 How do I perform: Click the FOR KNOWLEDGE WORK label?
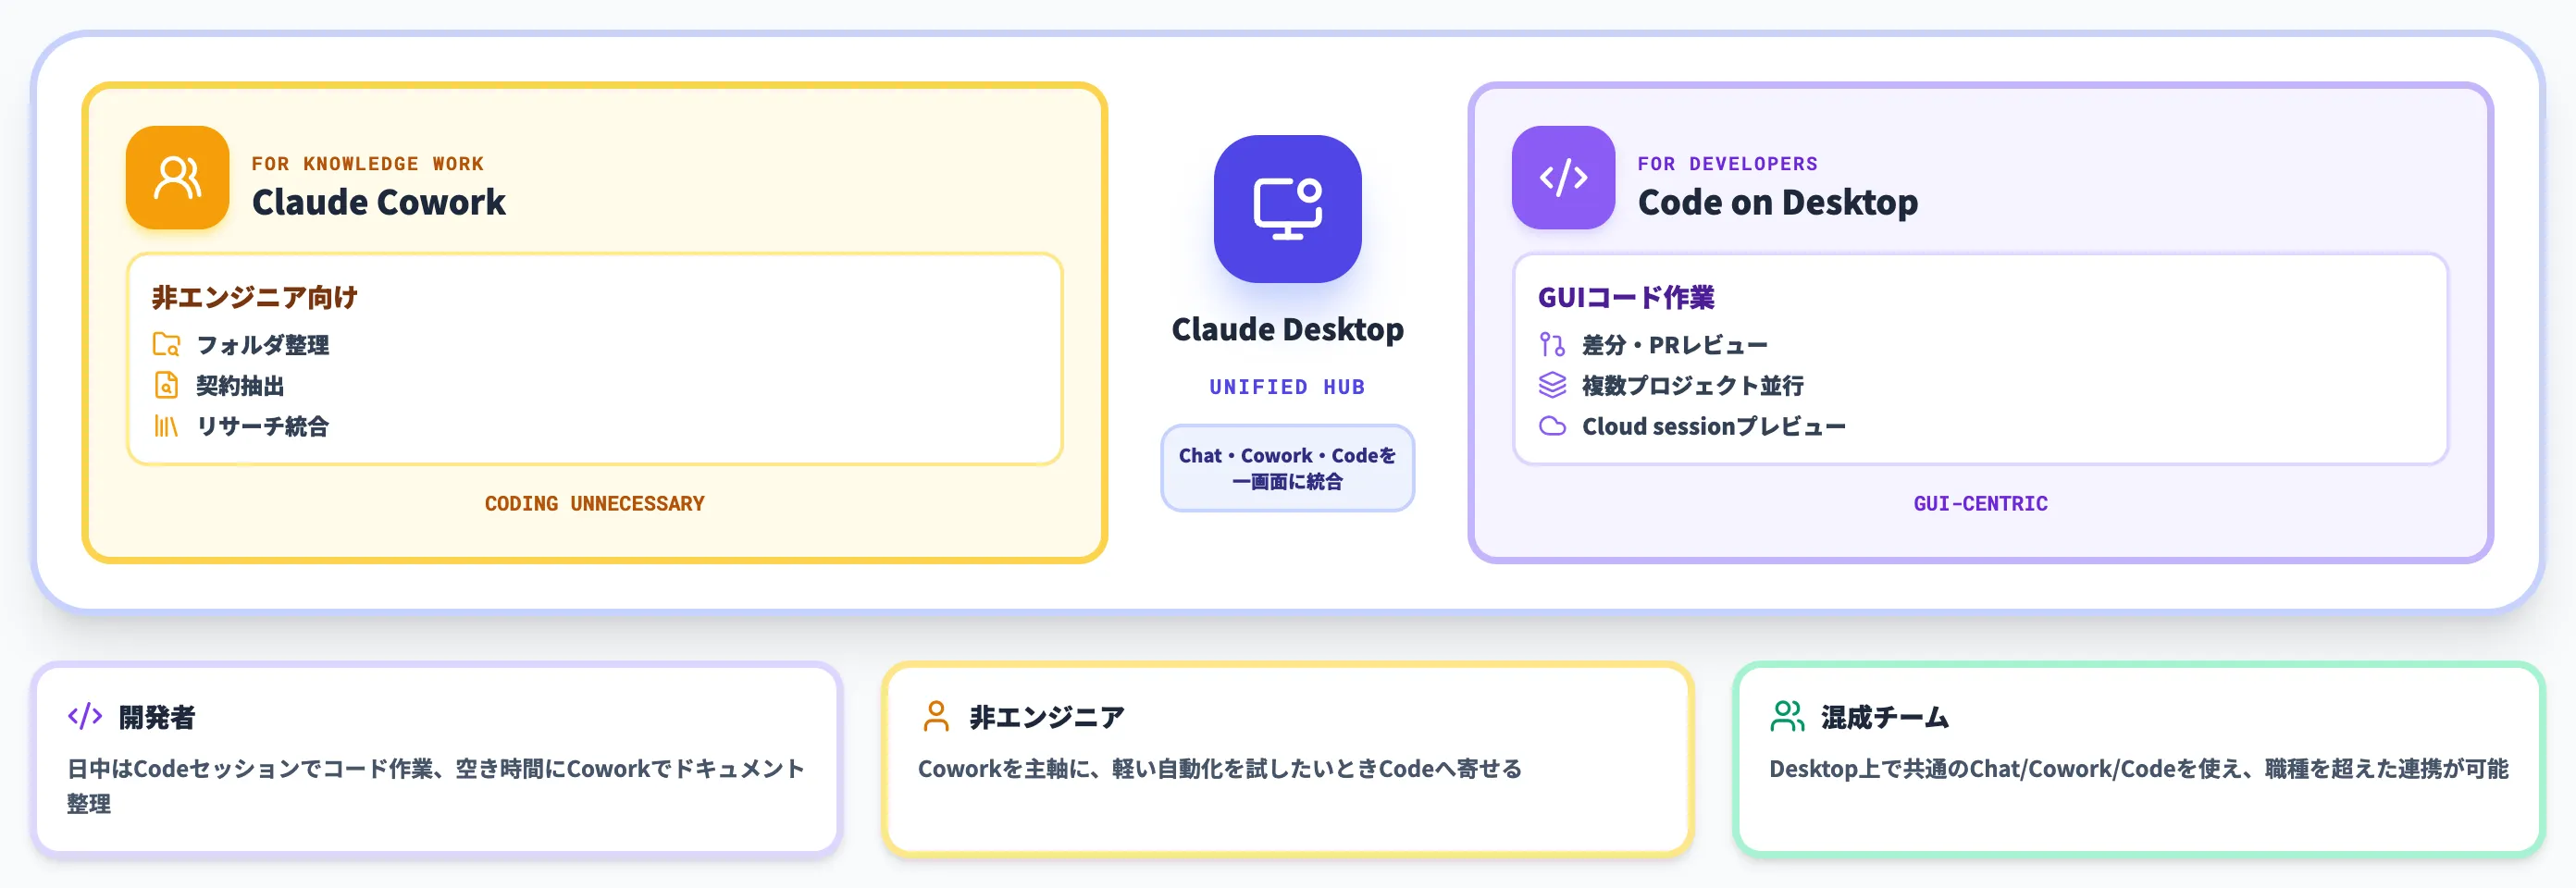367,163
